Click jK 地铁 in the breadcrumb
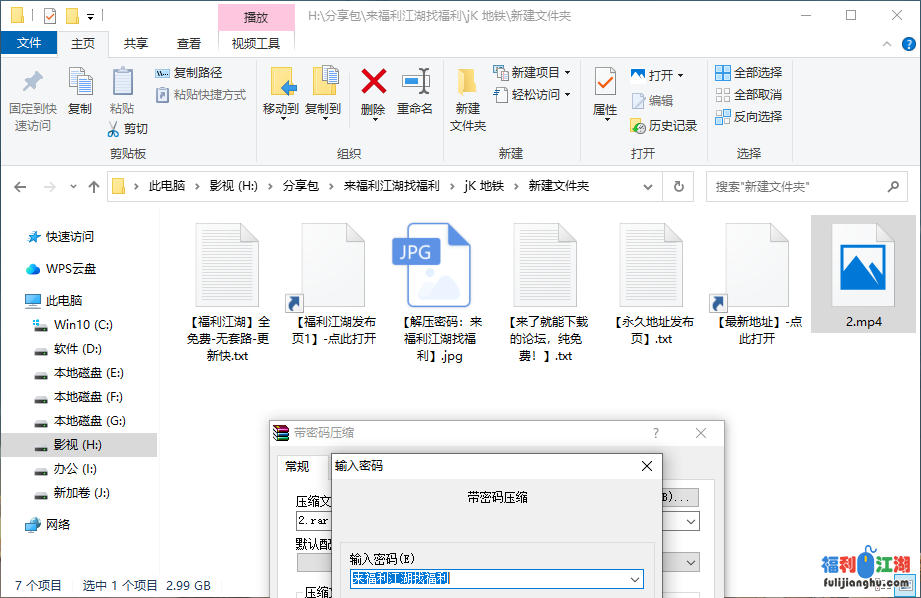This screenshot has height=598, width=921. (x=484, y=186)
